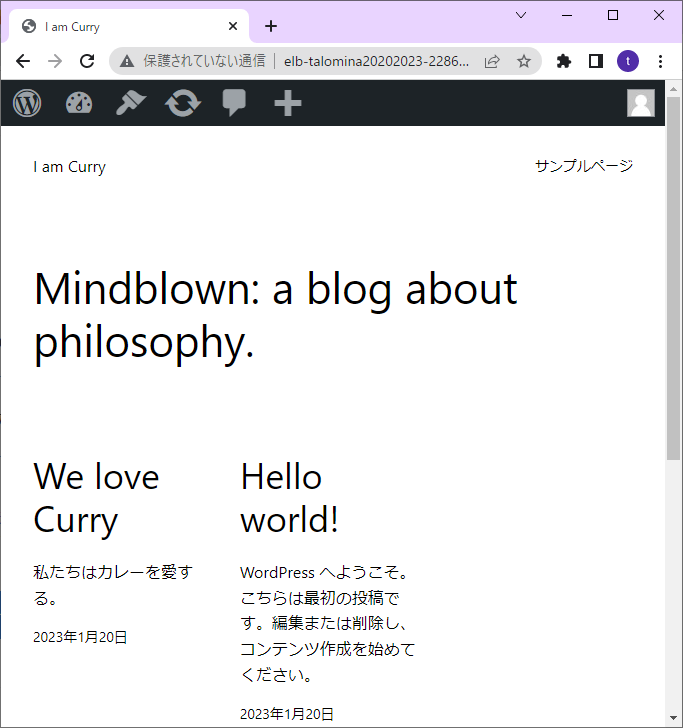Open the WordPress logo menu
Viewport: 683px width, 728px height.
click(x=27, y=103)
